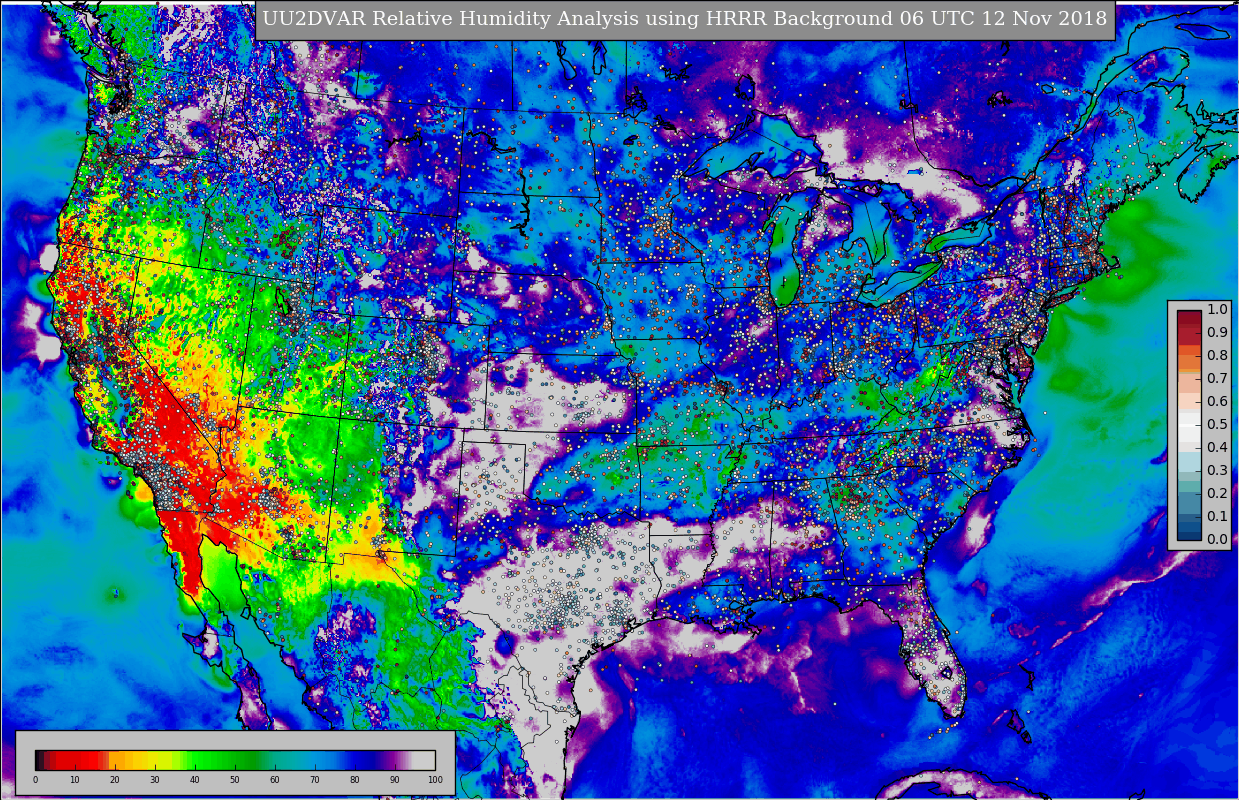This screenshot has height=800, width=1239.
Task: Click the "0" tick label on bottom humidity colorbar
Action: coord(35,779)
